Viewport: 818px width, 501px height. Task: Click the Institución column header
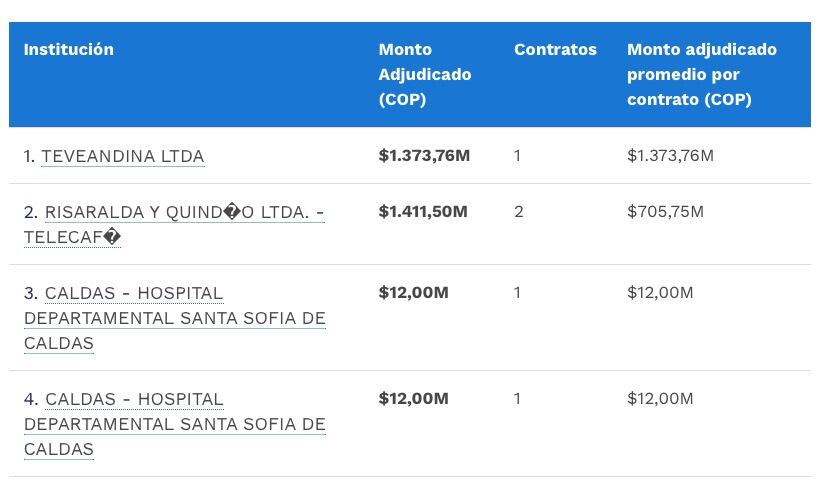coord(69,49)
